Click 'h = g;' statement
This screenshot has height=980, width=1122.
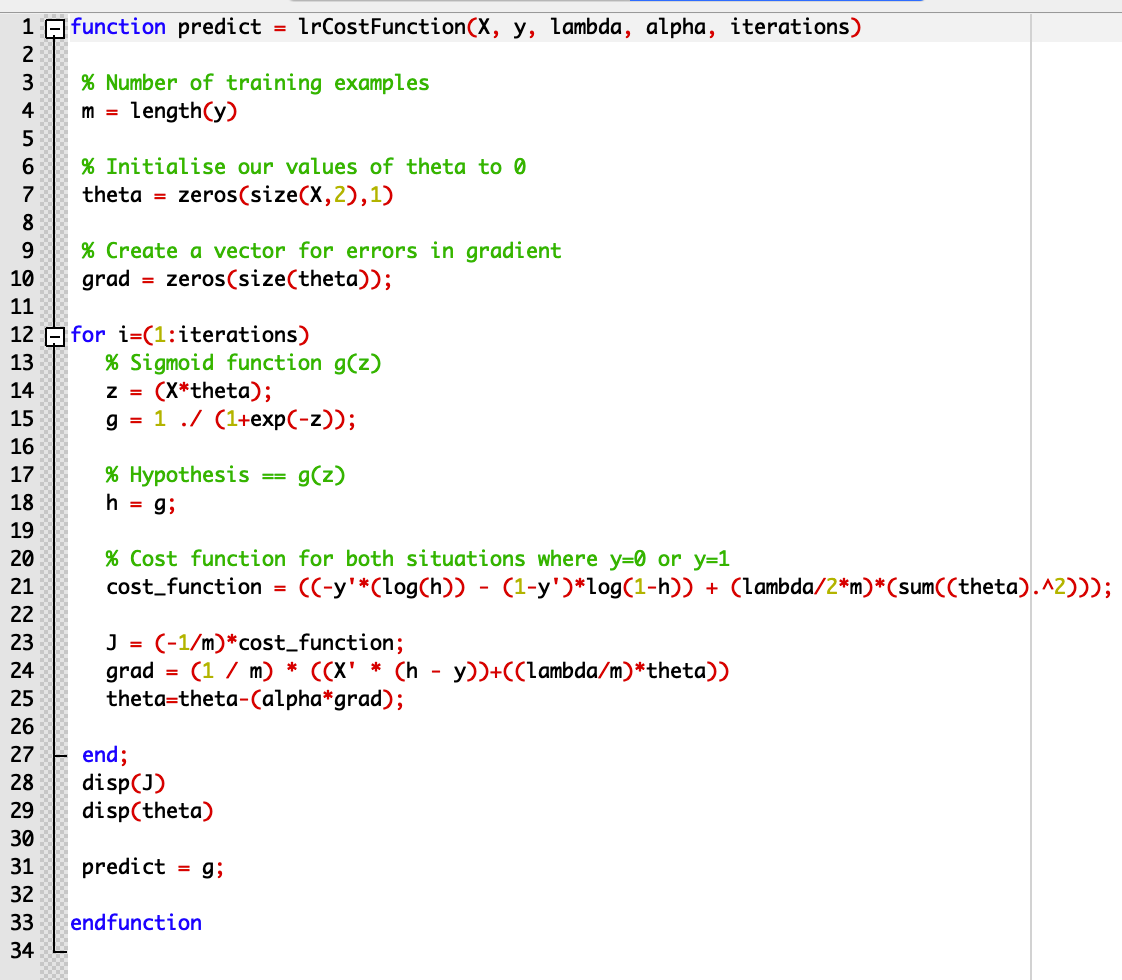coord(141,503)
